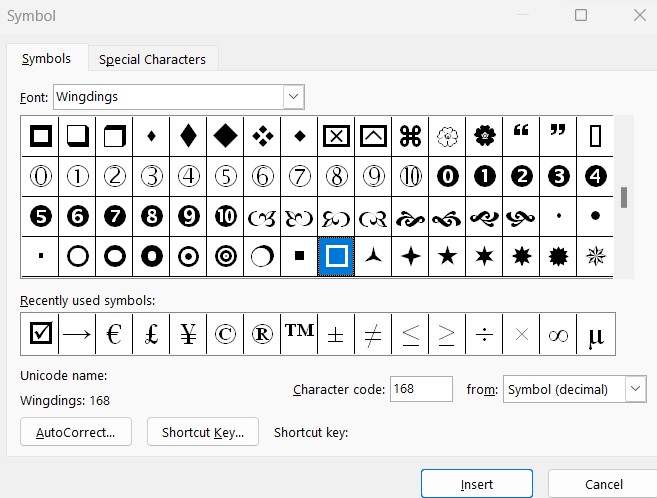Choose the shadowed empty box symbol
The width and height of the screenshot is (657, 498).
pos(78,135)
